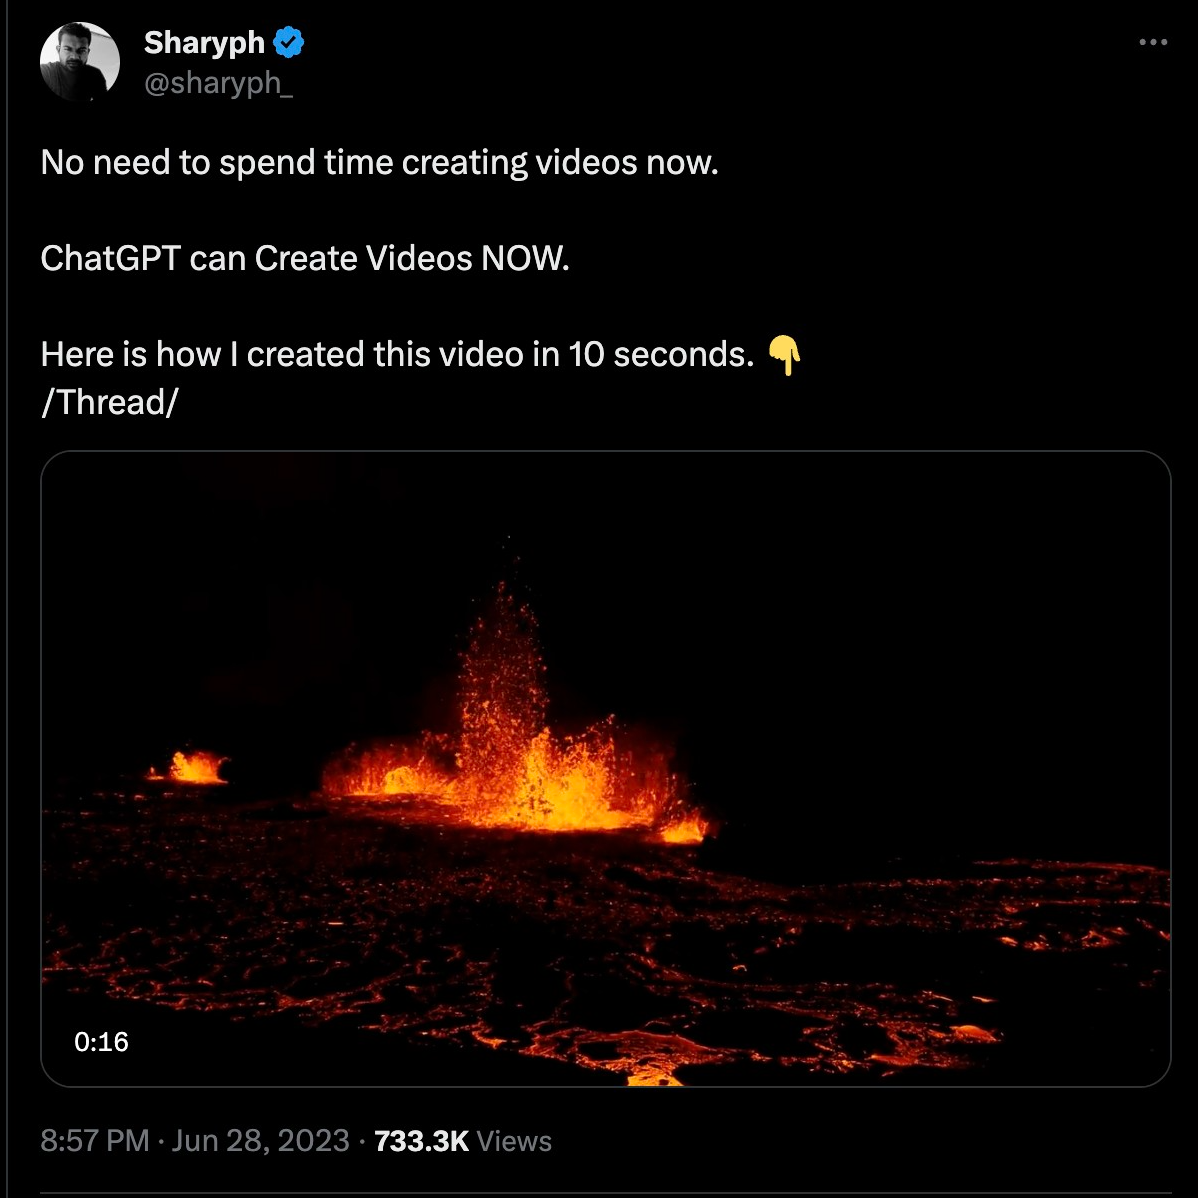Click the pointing-down emoji in the tweet
1198x1198 pixels.
click(786, 357)
